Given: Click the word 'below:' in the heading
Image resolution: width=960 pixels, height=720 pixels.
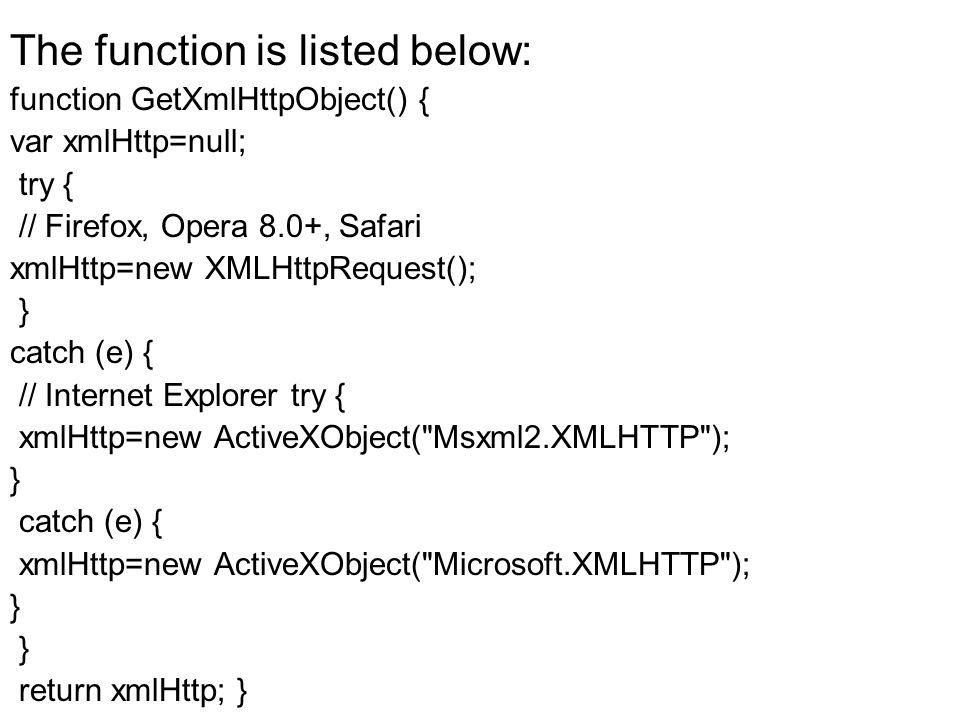Looking at the screenshot, I should click(x=470, y=50).
